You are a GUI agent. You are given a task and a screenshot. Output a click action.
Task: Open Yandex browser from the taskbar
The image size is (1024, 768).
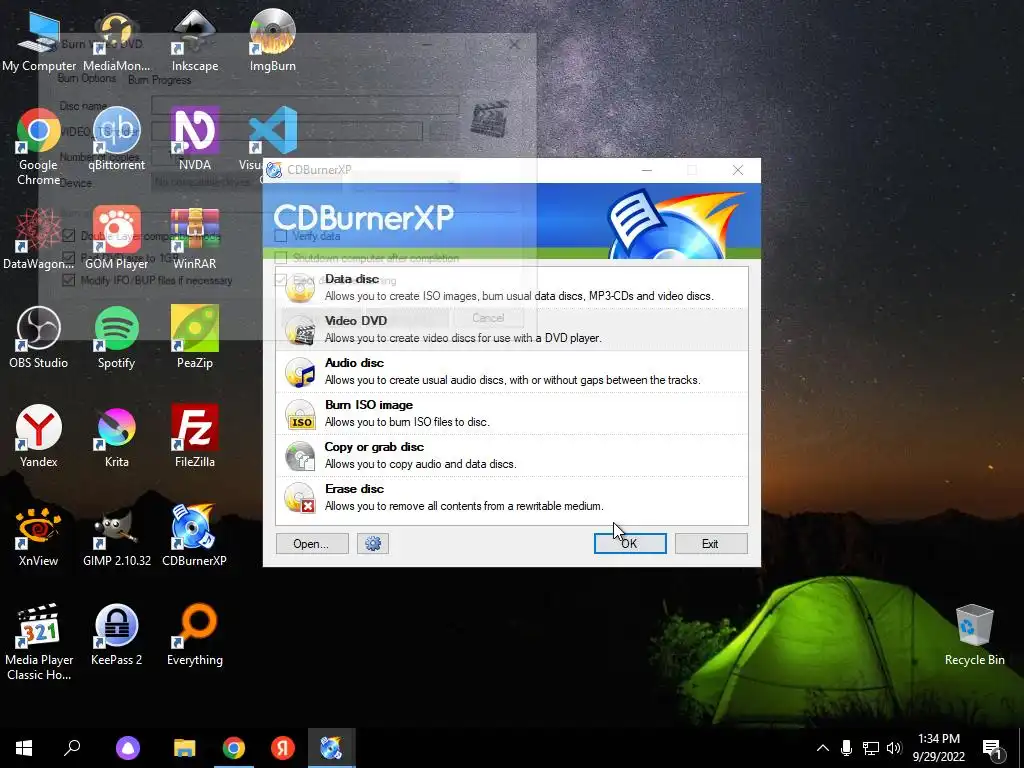[283, 748]
